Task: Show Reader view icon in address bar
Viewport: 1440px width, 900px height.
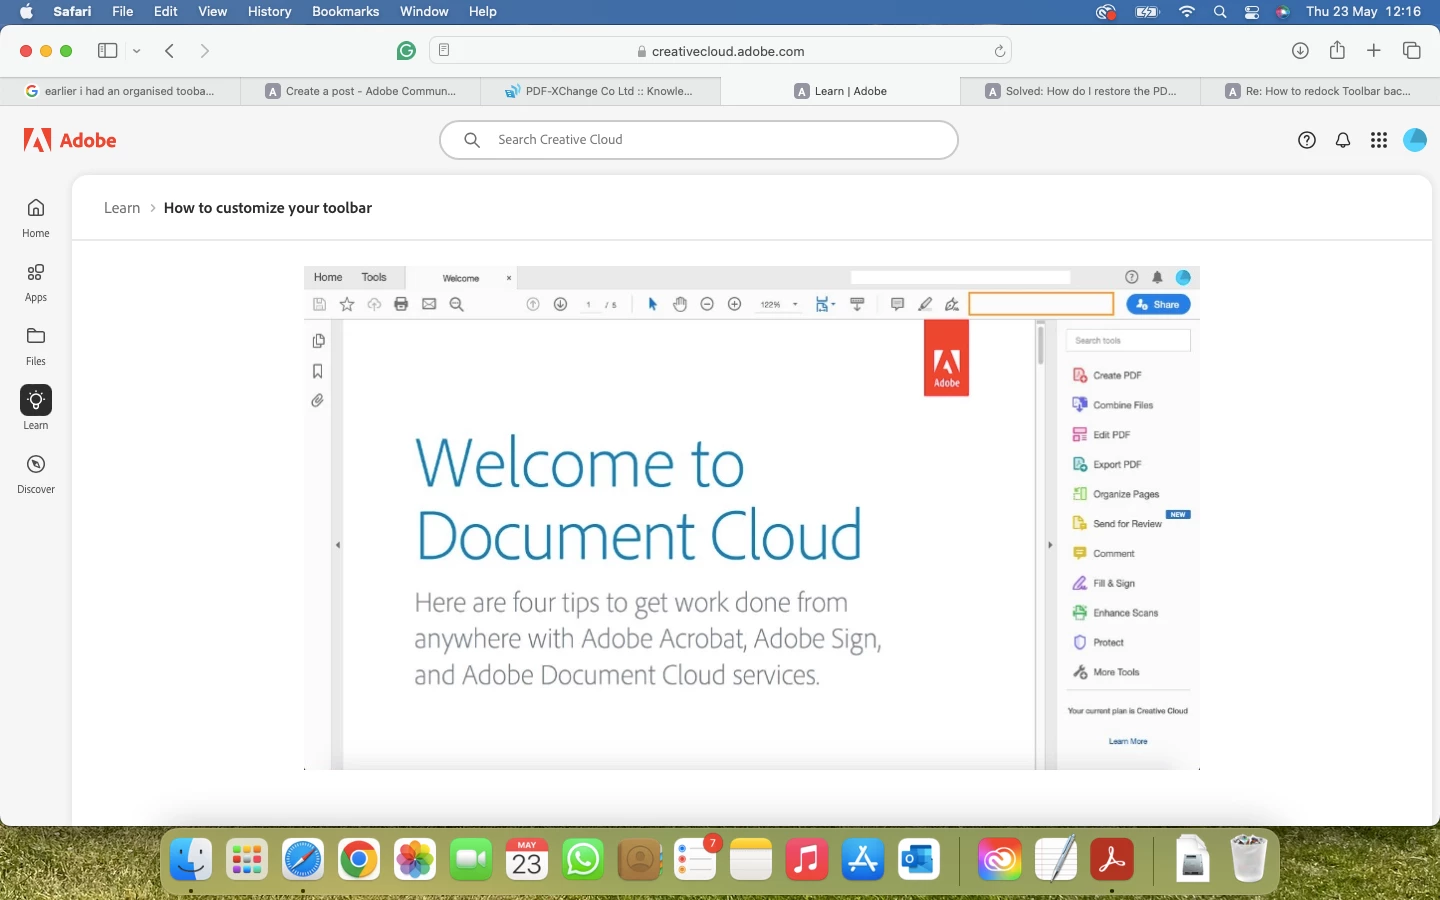Action: click(x=444, y=50)
